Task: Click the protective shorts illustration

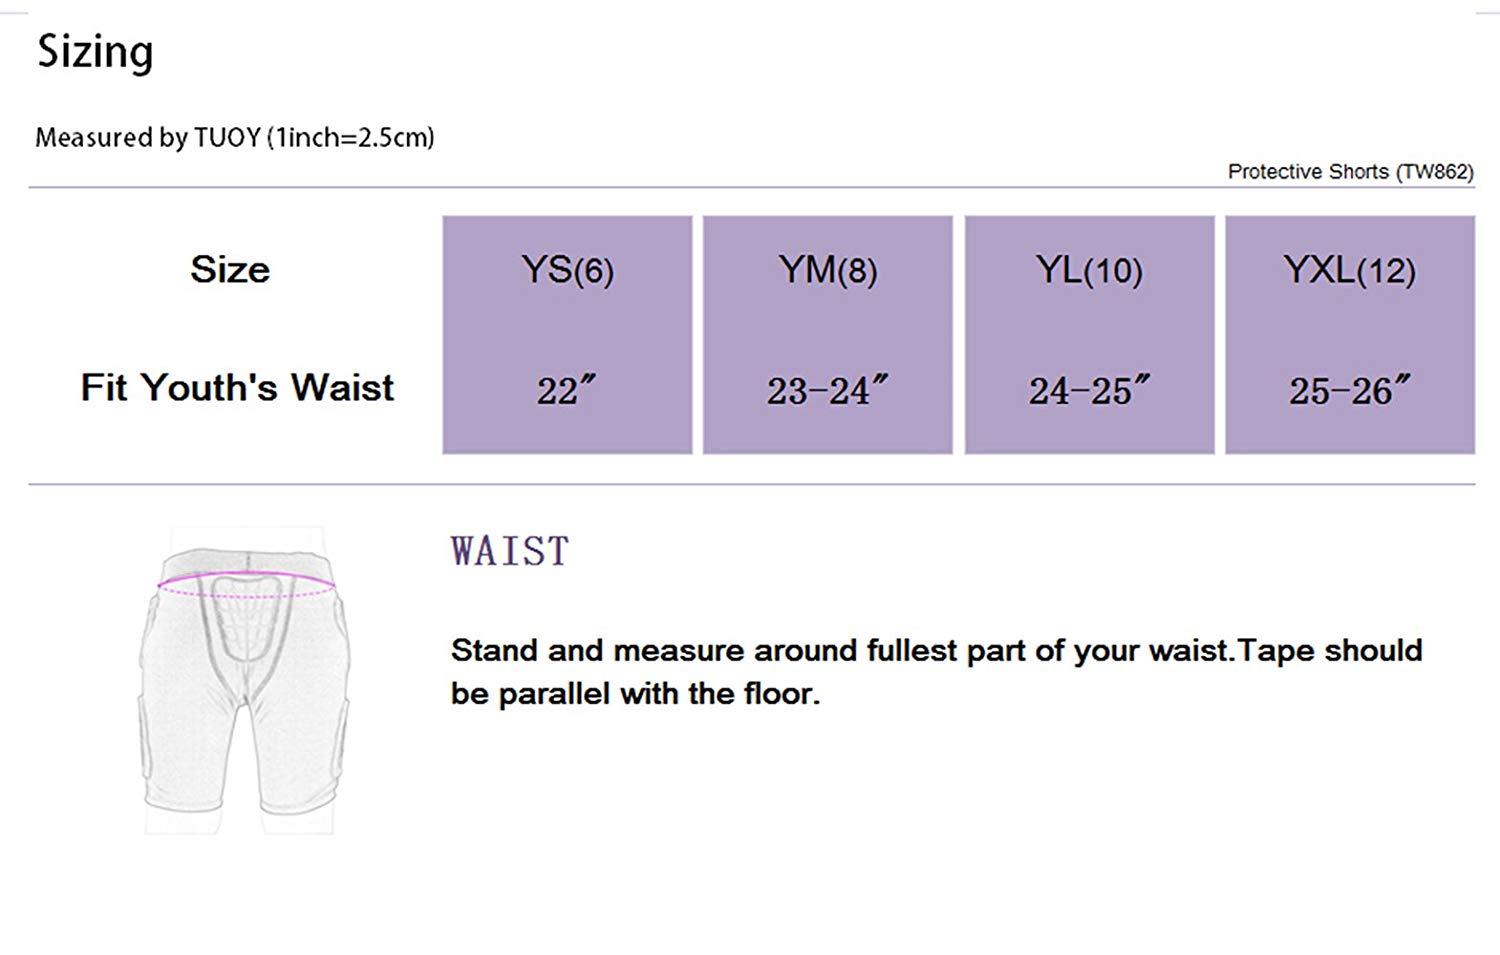Action: point(244,680)
